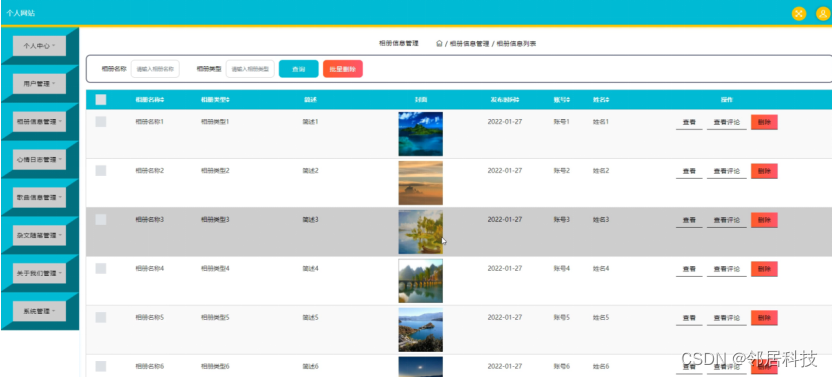Open the cover thumbnail of 相册名称5

click(420, 329)
